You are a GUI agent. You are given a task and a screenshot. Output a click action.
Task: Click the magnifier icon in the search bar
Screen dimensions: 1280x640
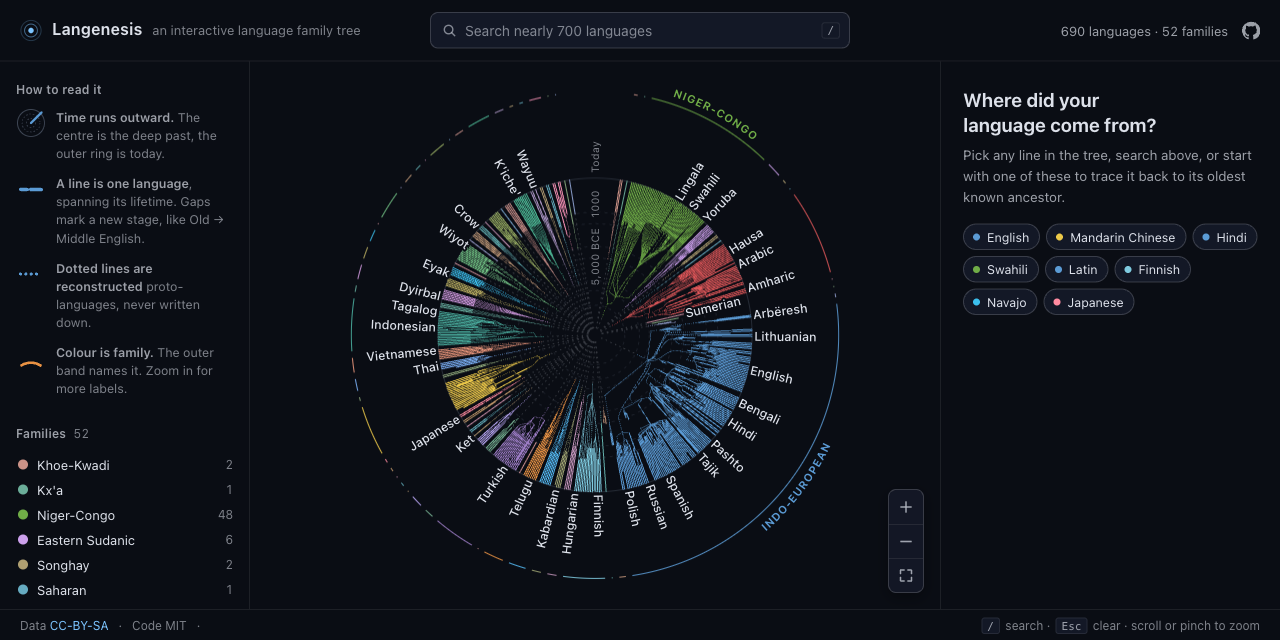pos(450,31)
